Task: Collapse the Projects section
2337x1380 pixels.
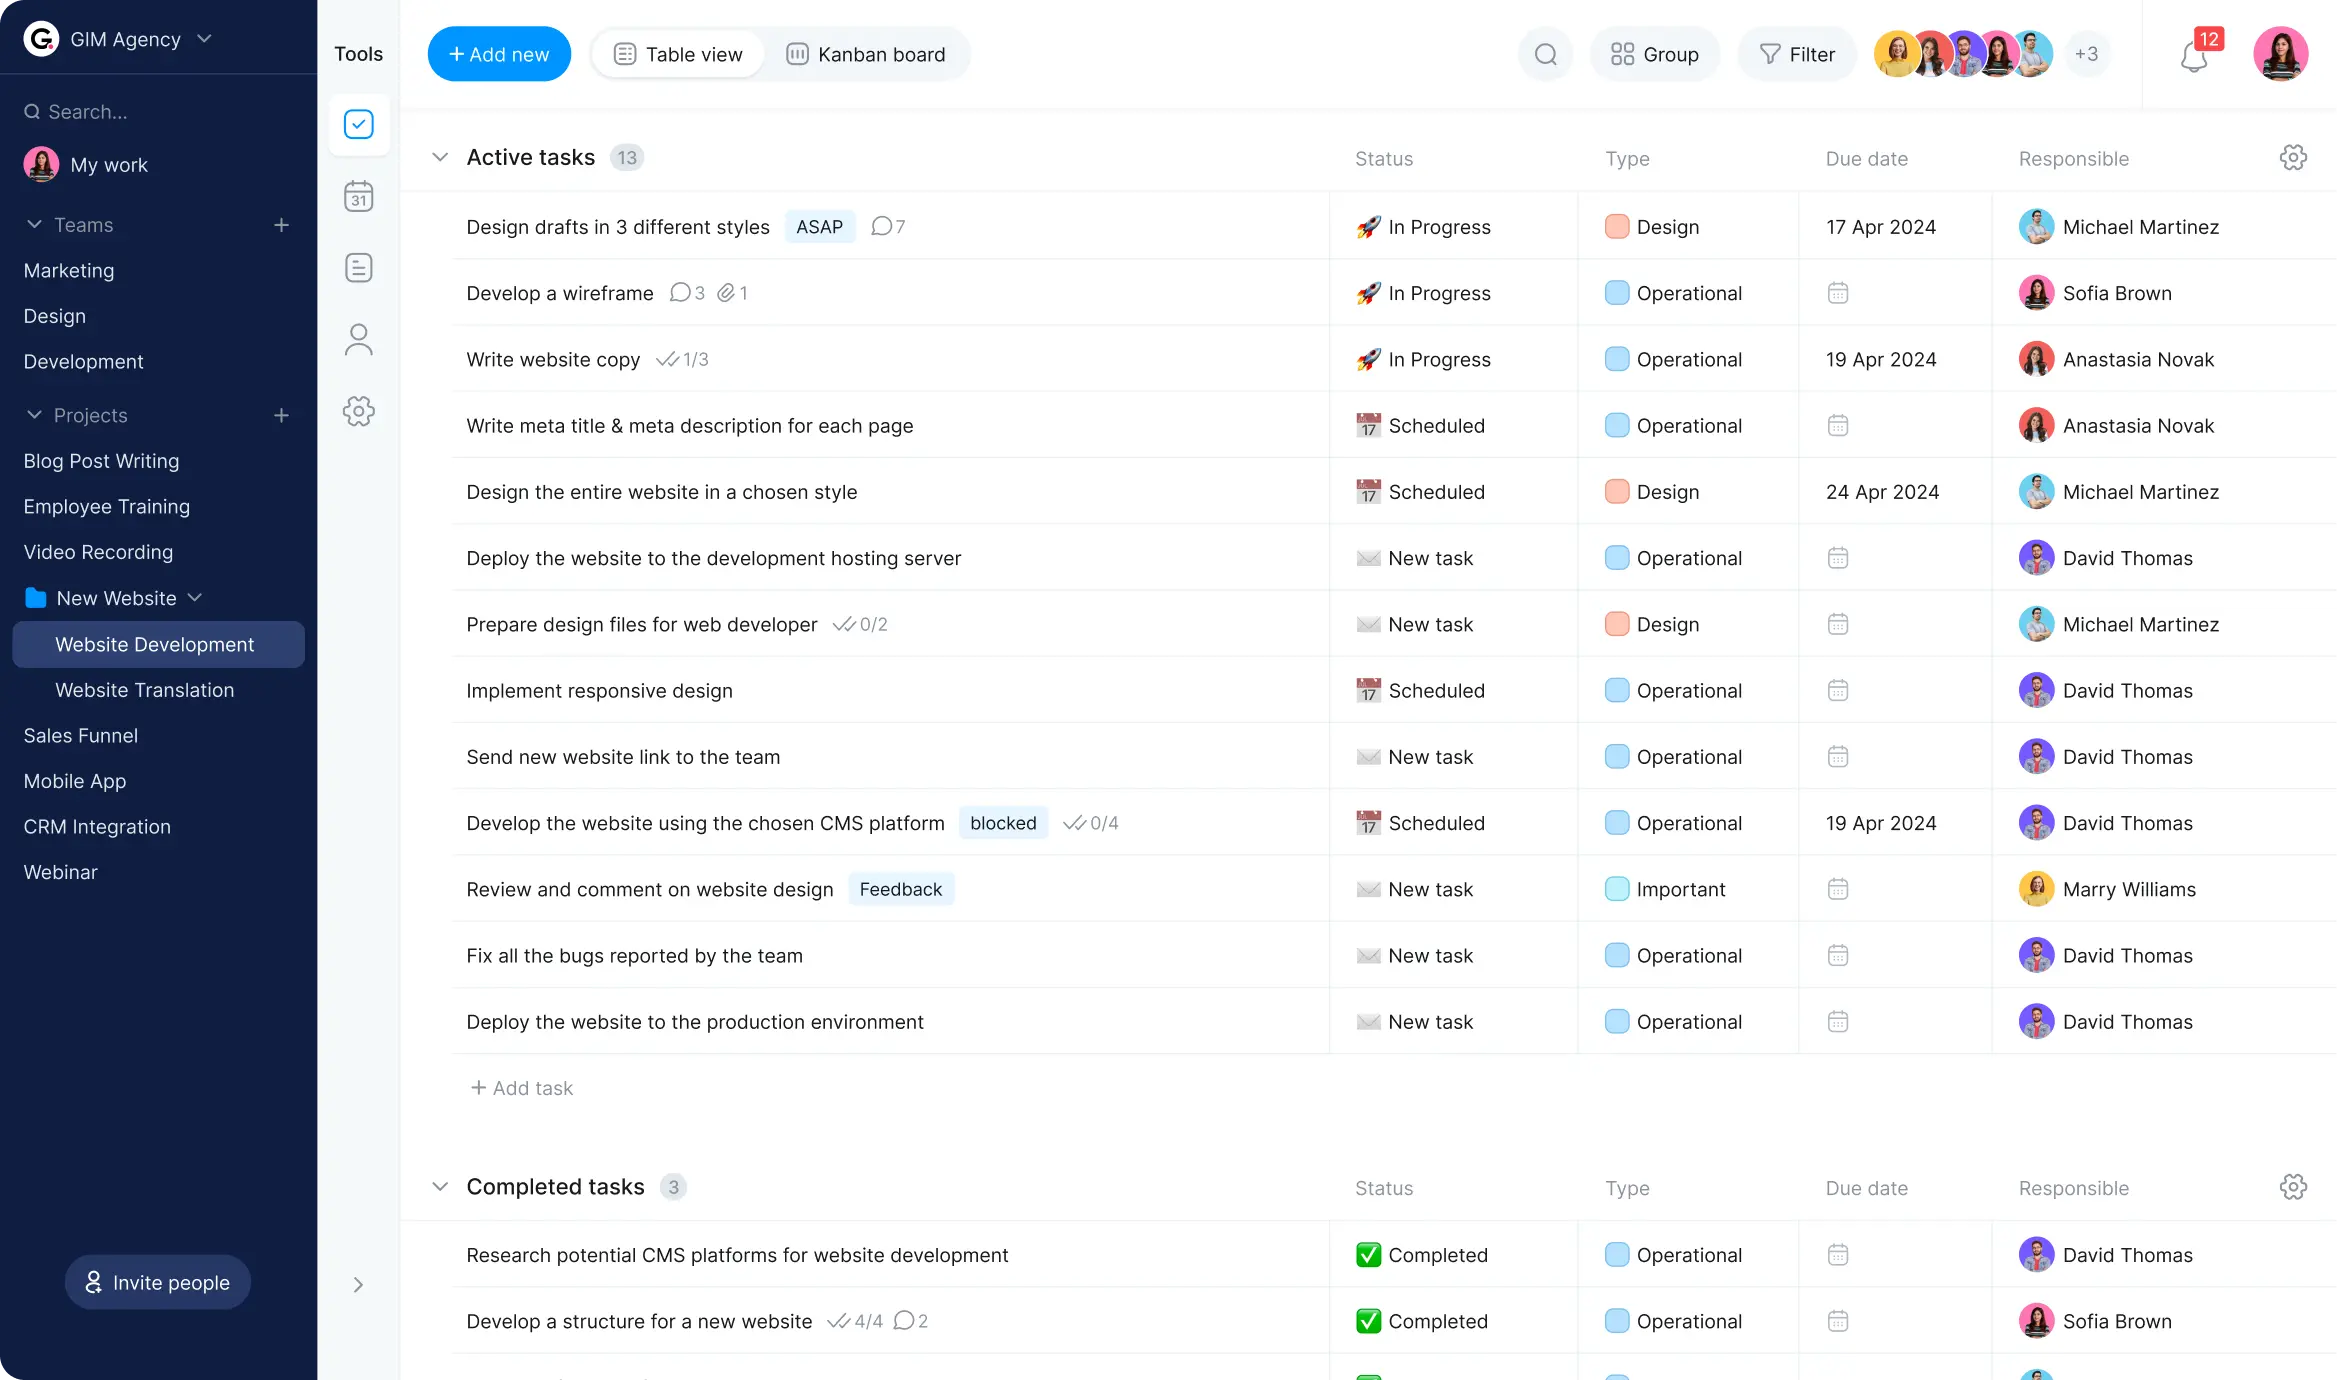Action: [x=34, y=415]
